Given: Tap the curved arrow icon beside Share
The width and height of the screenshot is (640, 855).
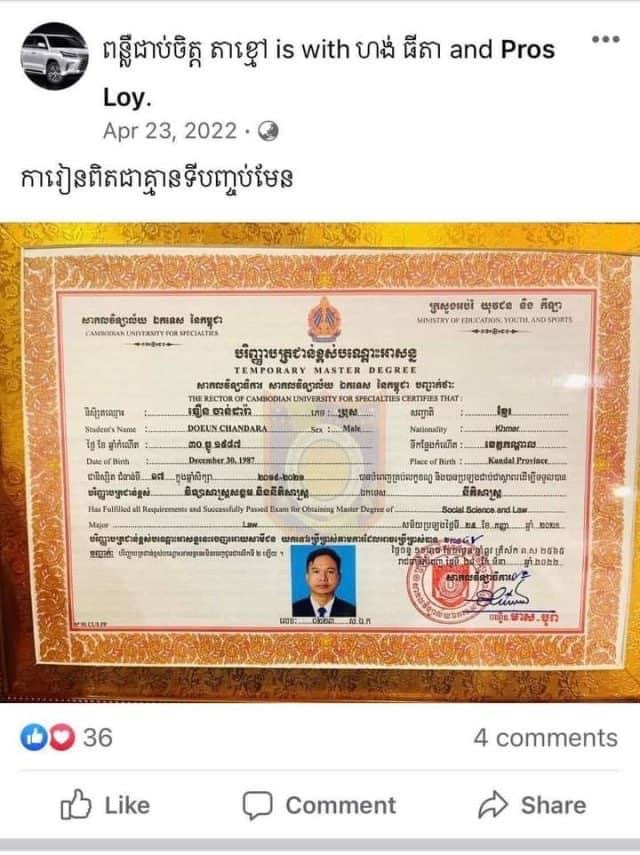Looking at the screenshot, I should [493, 805].
